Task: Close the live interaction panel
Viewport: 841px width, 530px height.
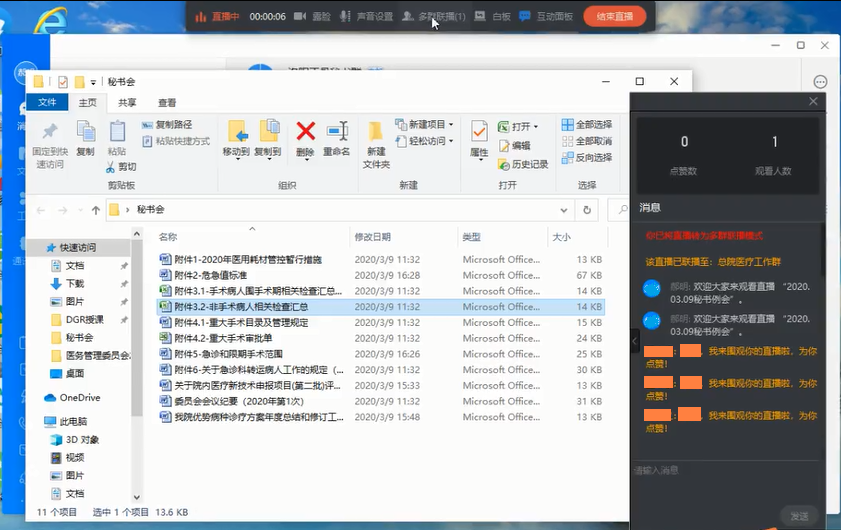Action: coord(813,101)
